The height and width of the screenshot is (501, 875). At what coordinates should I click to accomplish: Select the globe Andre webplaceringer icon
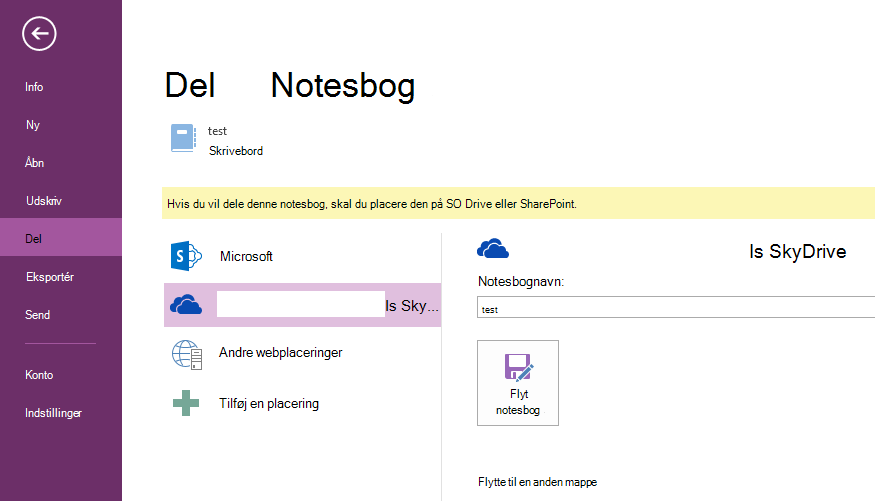click(x=186, y=354)
